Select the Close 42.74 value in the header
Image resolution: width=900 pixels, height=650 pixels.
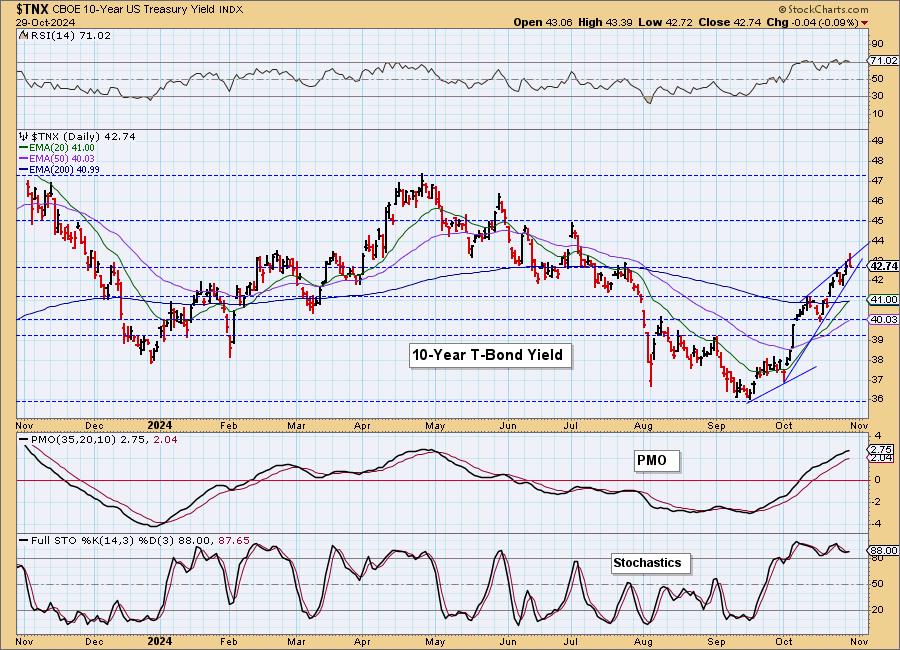730,22
